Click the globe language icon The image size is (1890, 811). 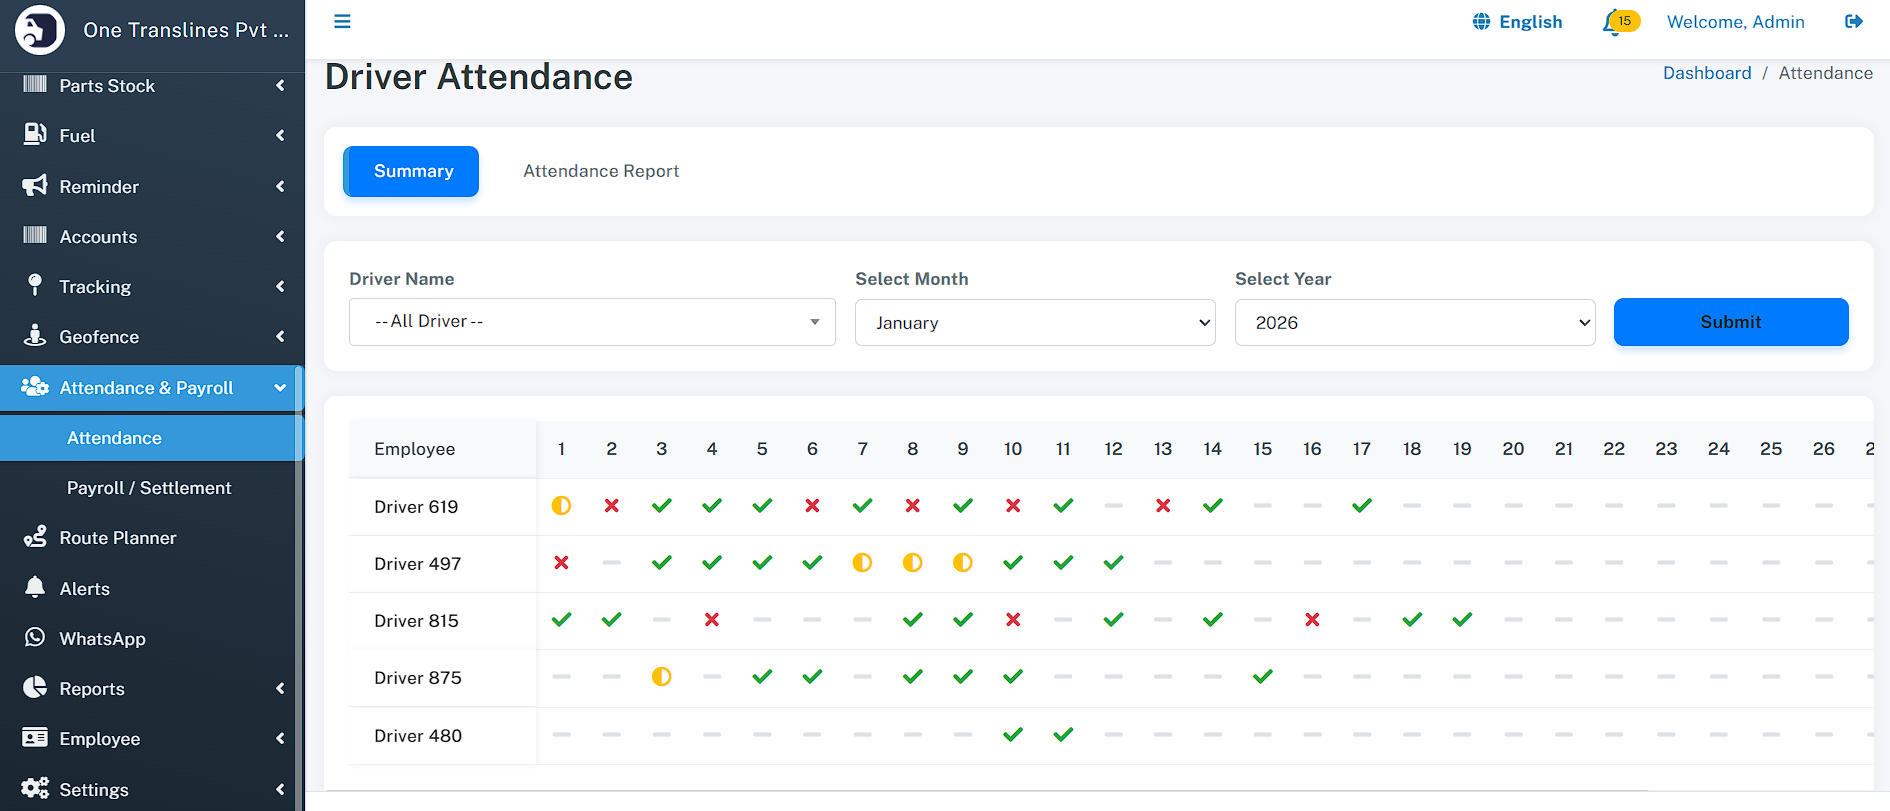(x=1481, y=22)
